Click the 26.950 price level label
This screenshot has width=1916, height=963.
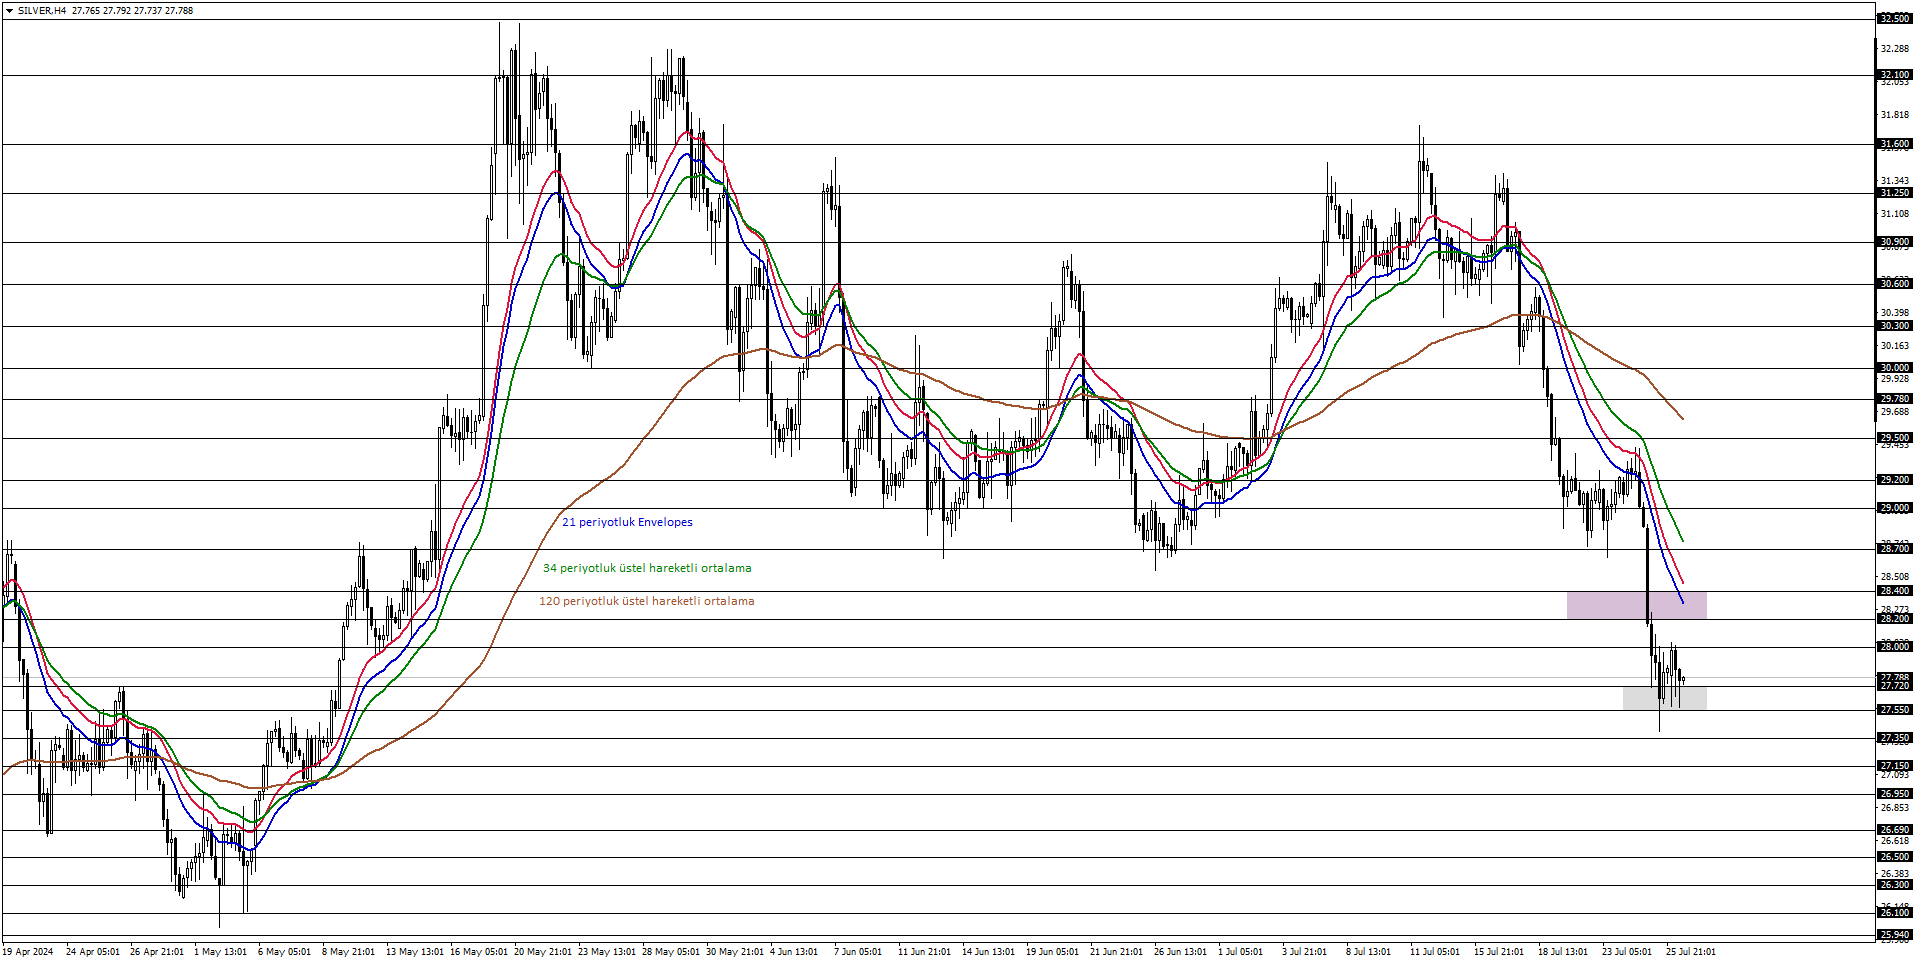(x=1895, y=794)
